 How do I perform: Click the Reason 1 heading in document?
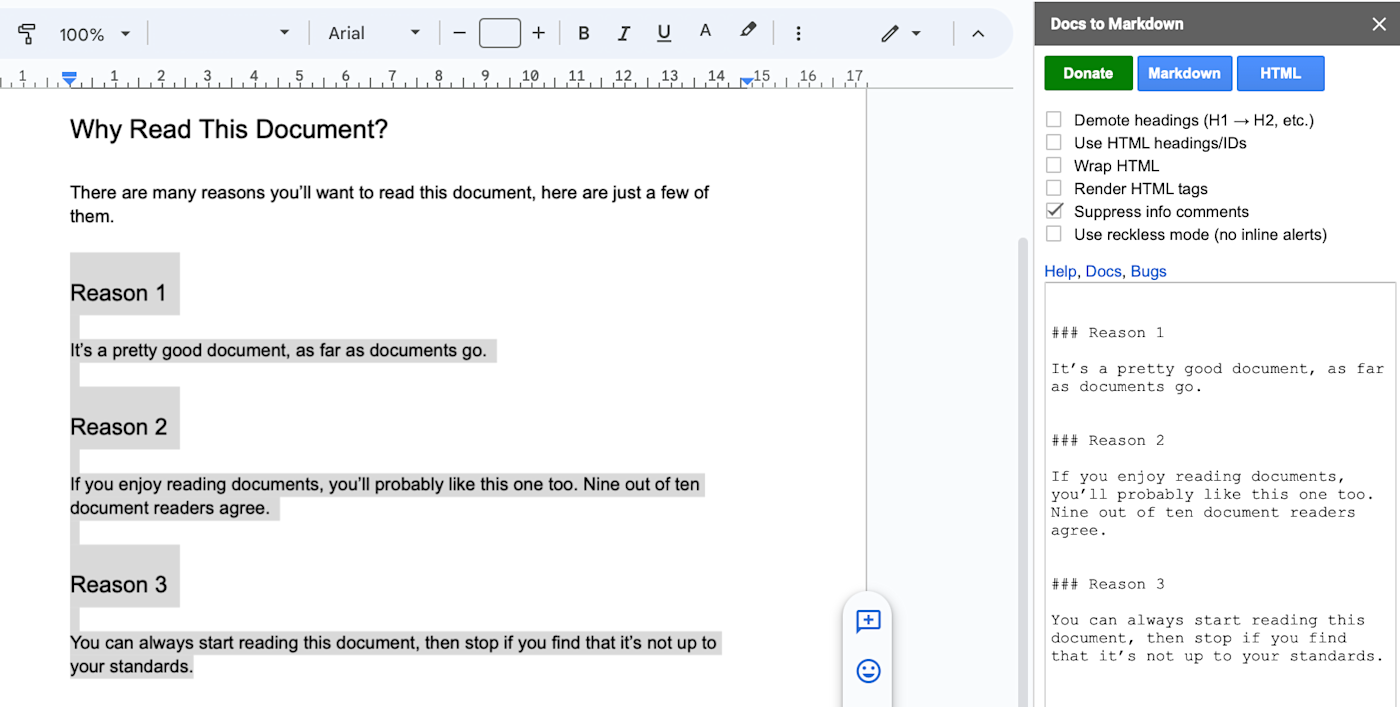(118, 293)
